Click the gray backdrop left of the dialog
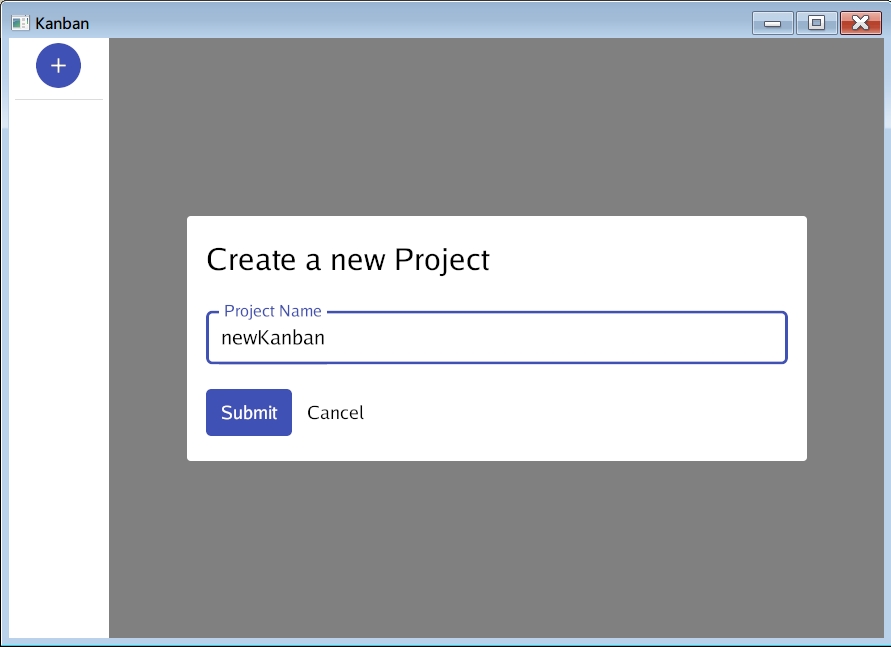 [148, 340]
